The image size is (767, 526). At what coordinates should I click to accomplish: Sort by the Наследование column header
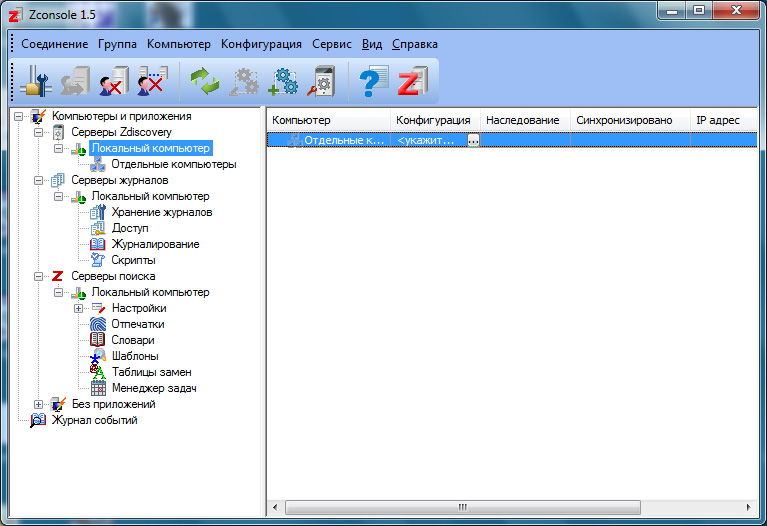coord(525,120)
